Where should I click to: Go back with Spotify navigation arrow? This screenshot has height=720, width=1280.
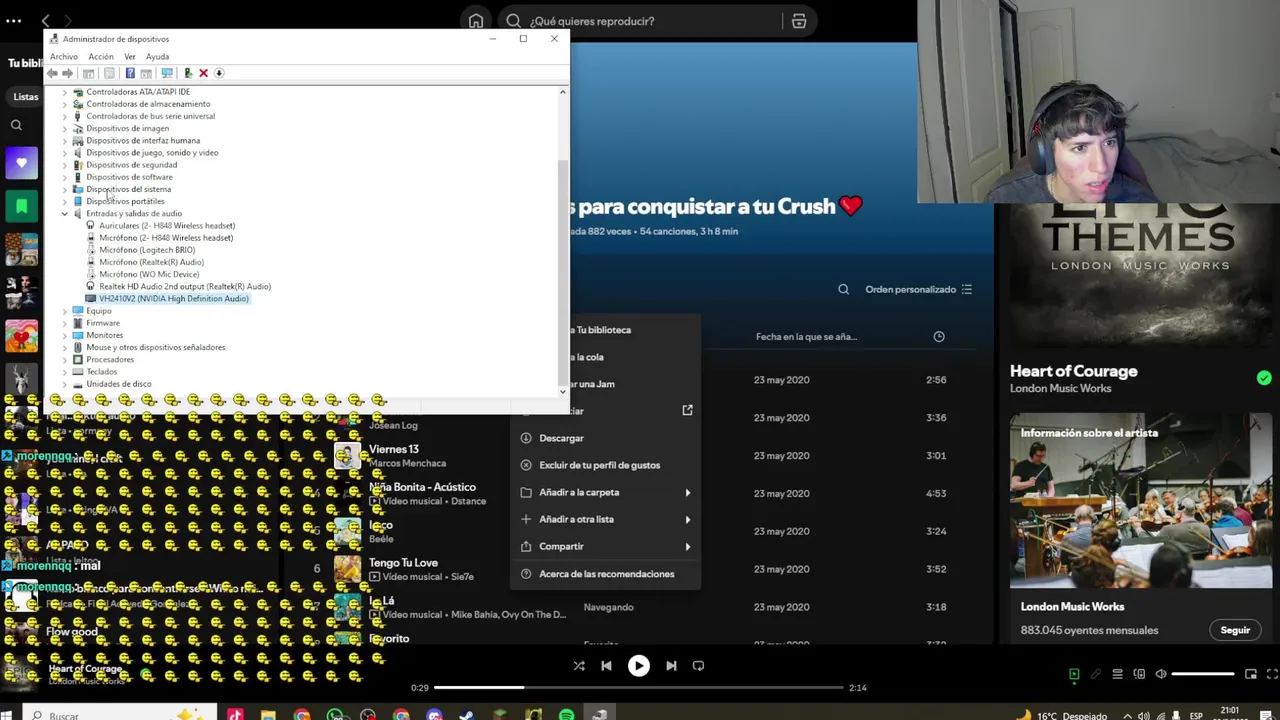pos(45,21)
